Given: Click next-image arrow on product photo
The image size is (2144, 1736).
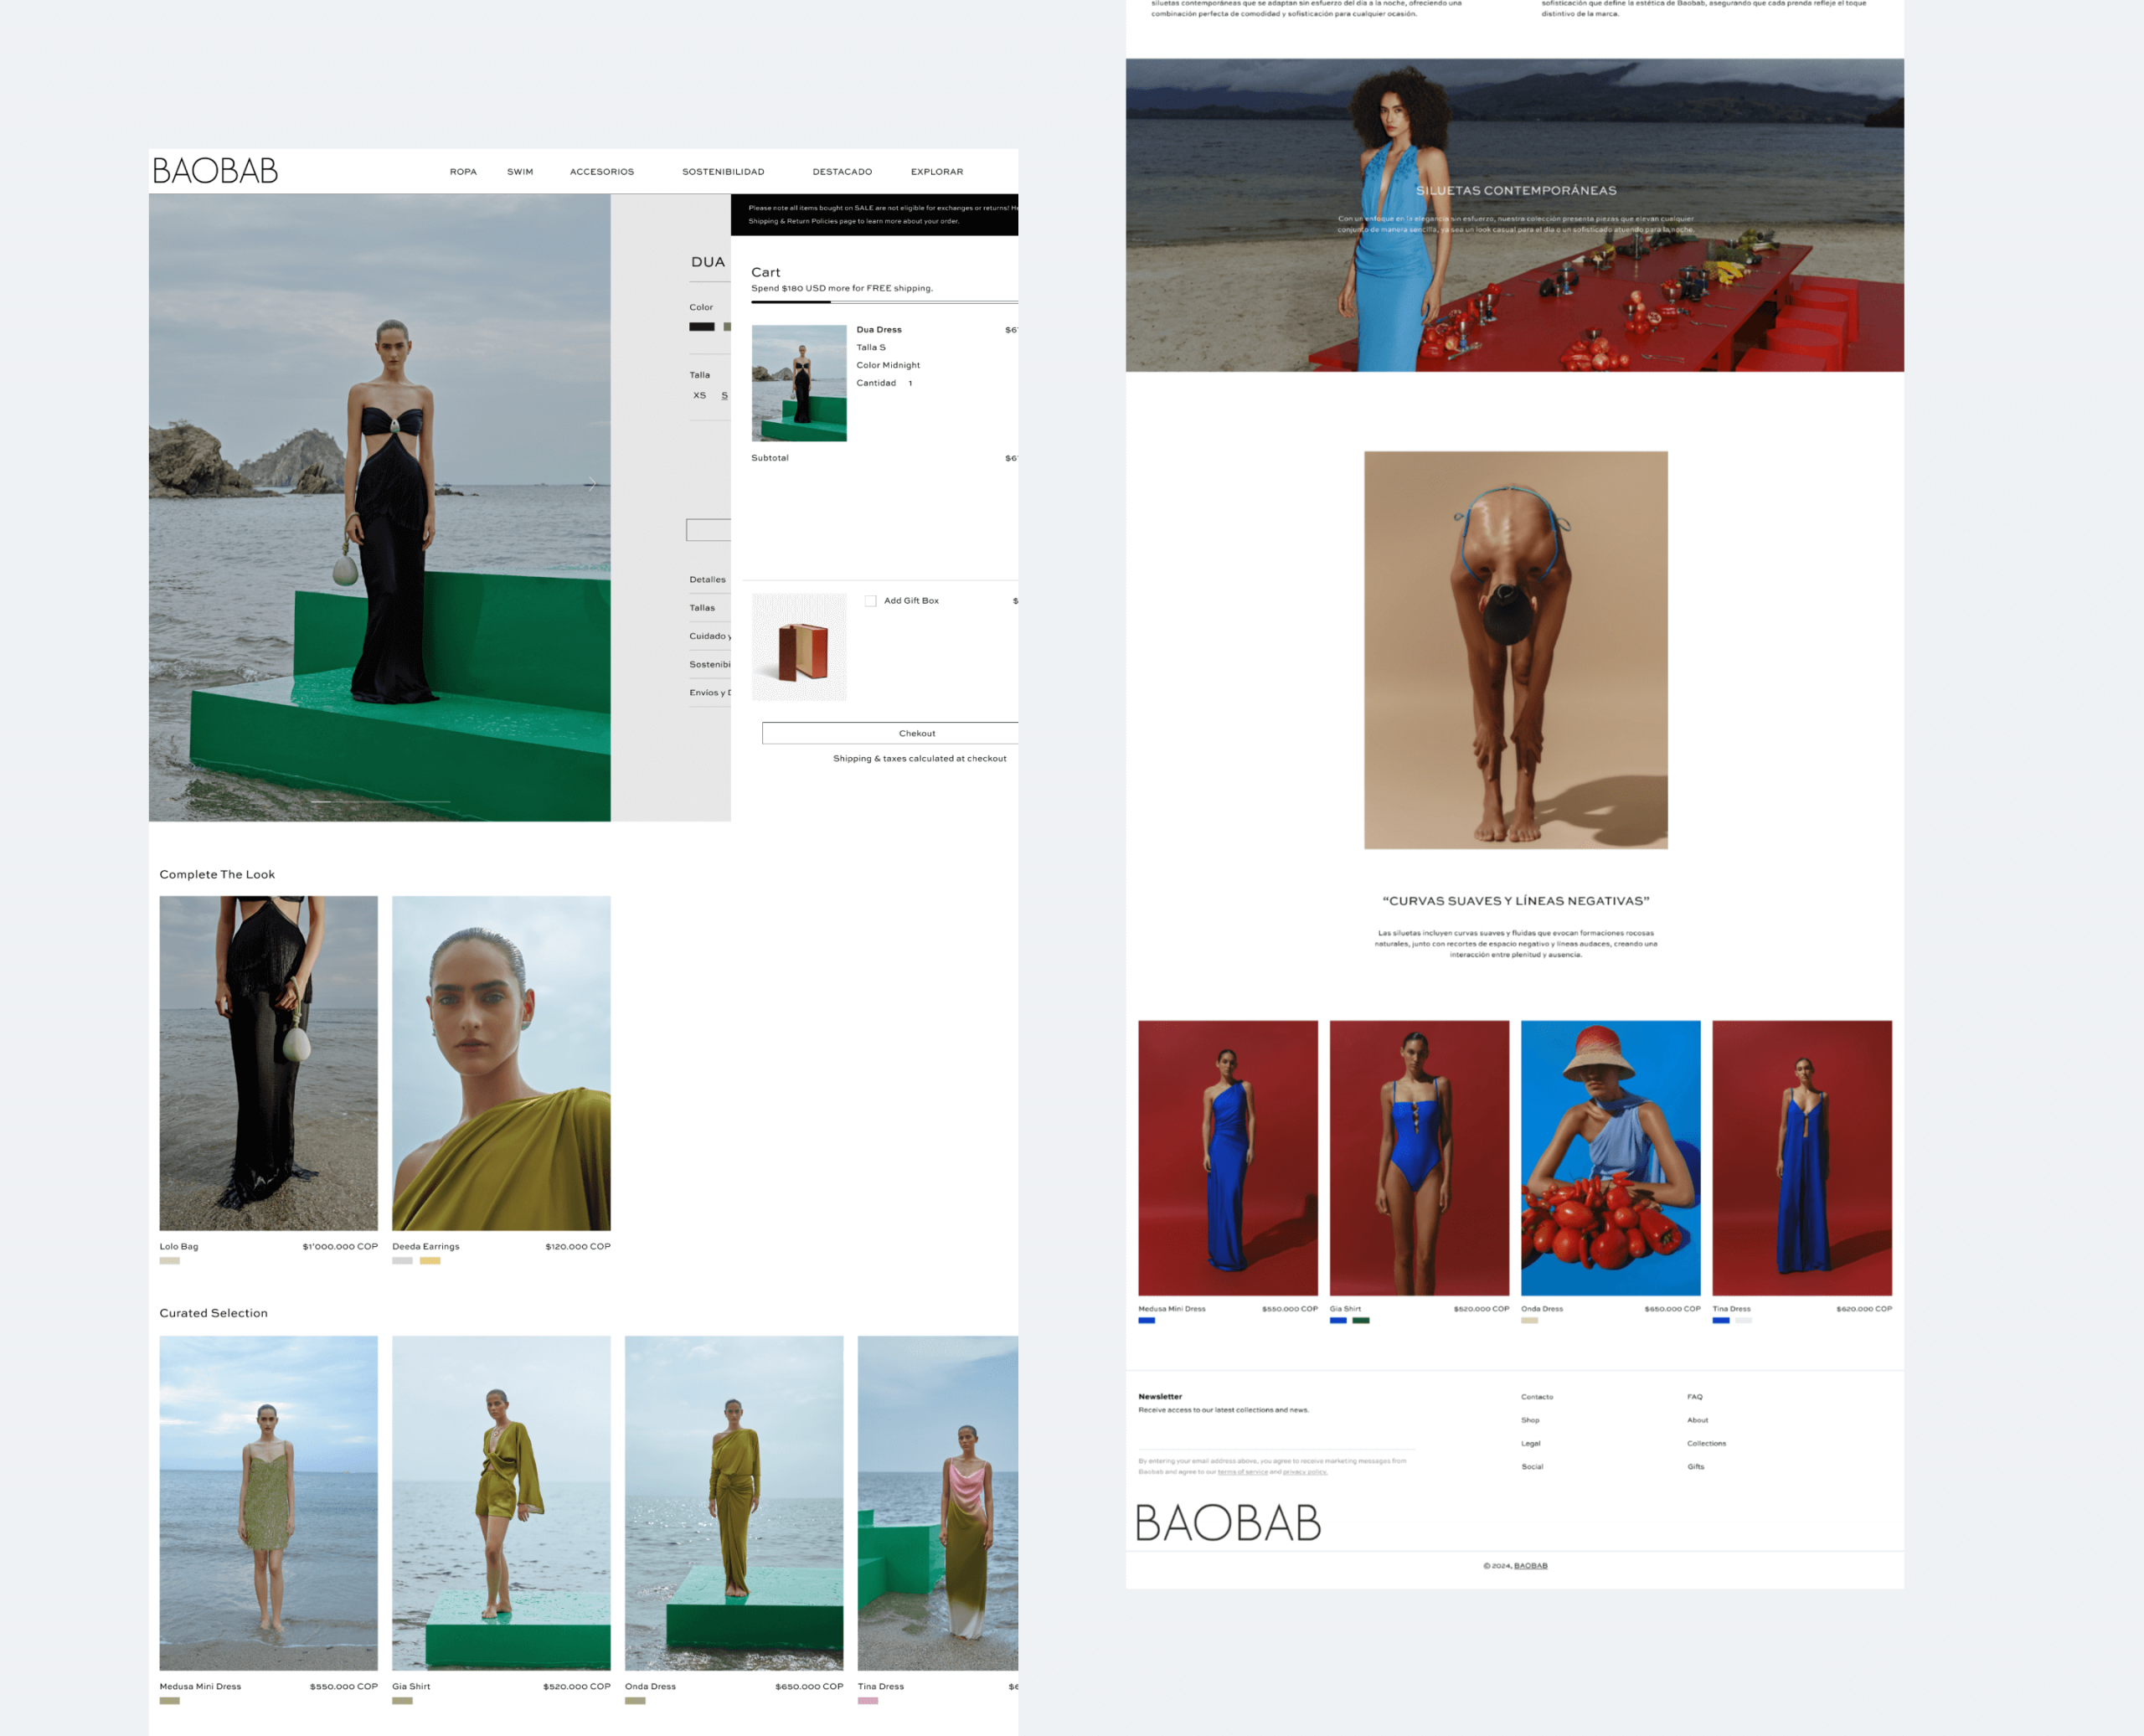Looking at the screenshot, I should [x=592, y=484].
